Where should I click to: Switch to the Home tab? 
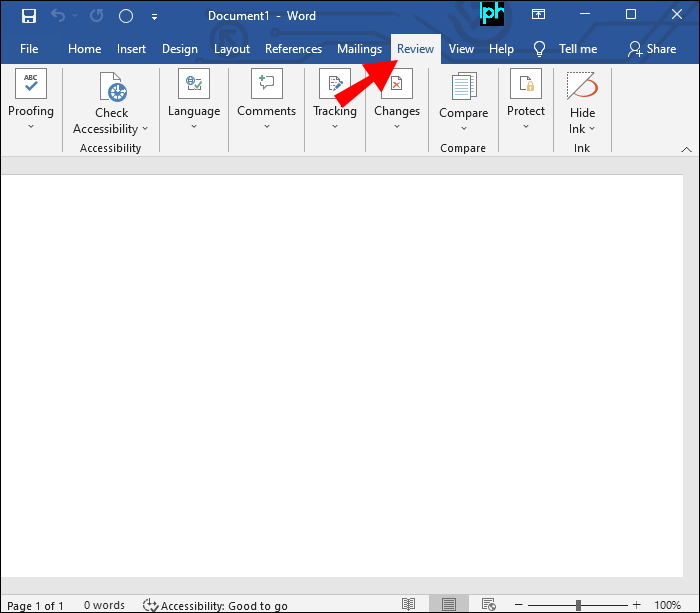click(84, 49)
